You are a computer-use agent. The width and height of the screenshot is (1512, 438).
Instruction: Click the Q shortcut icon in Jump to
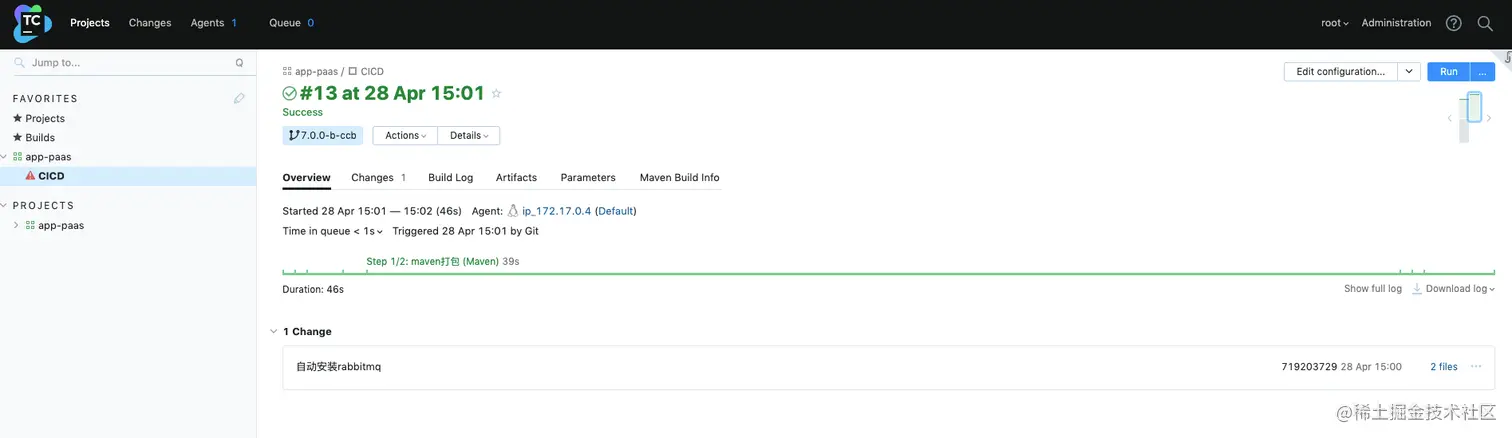coord(239,63)
